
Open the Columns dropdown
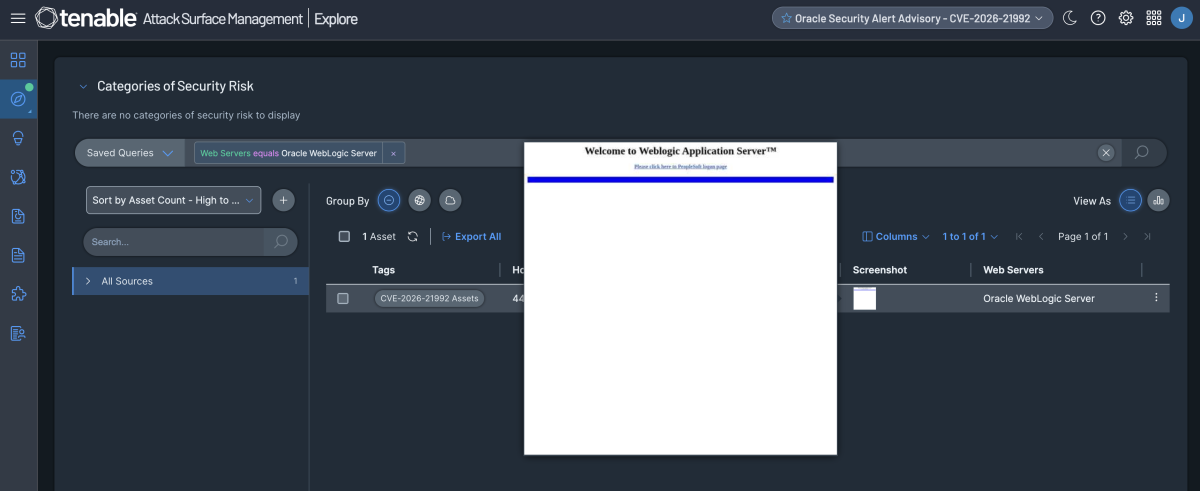(895, 236)
